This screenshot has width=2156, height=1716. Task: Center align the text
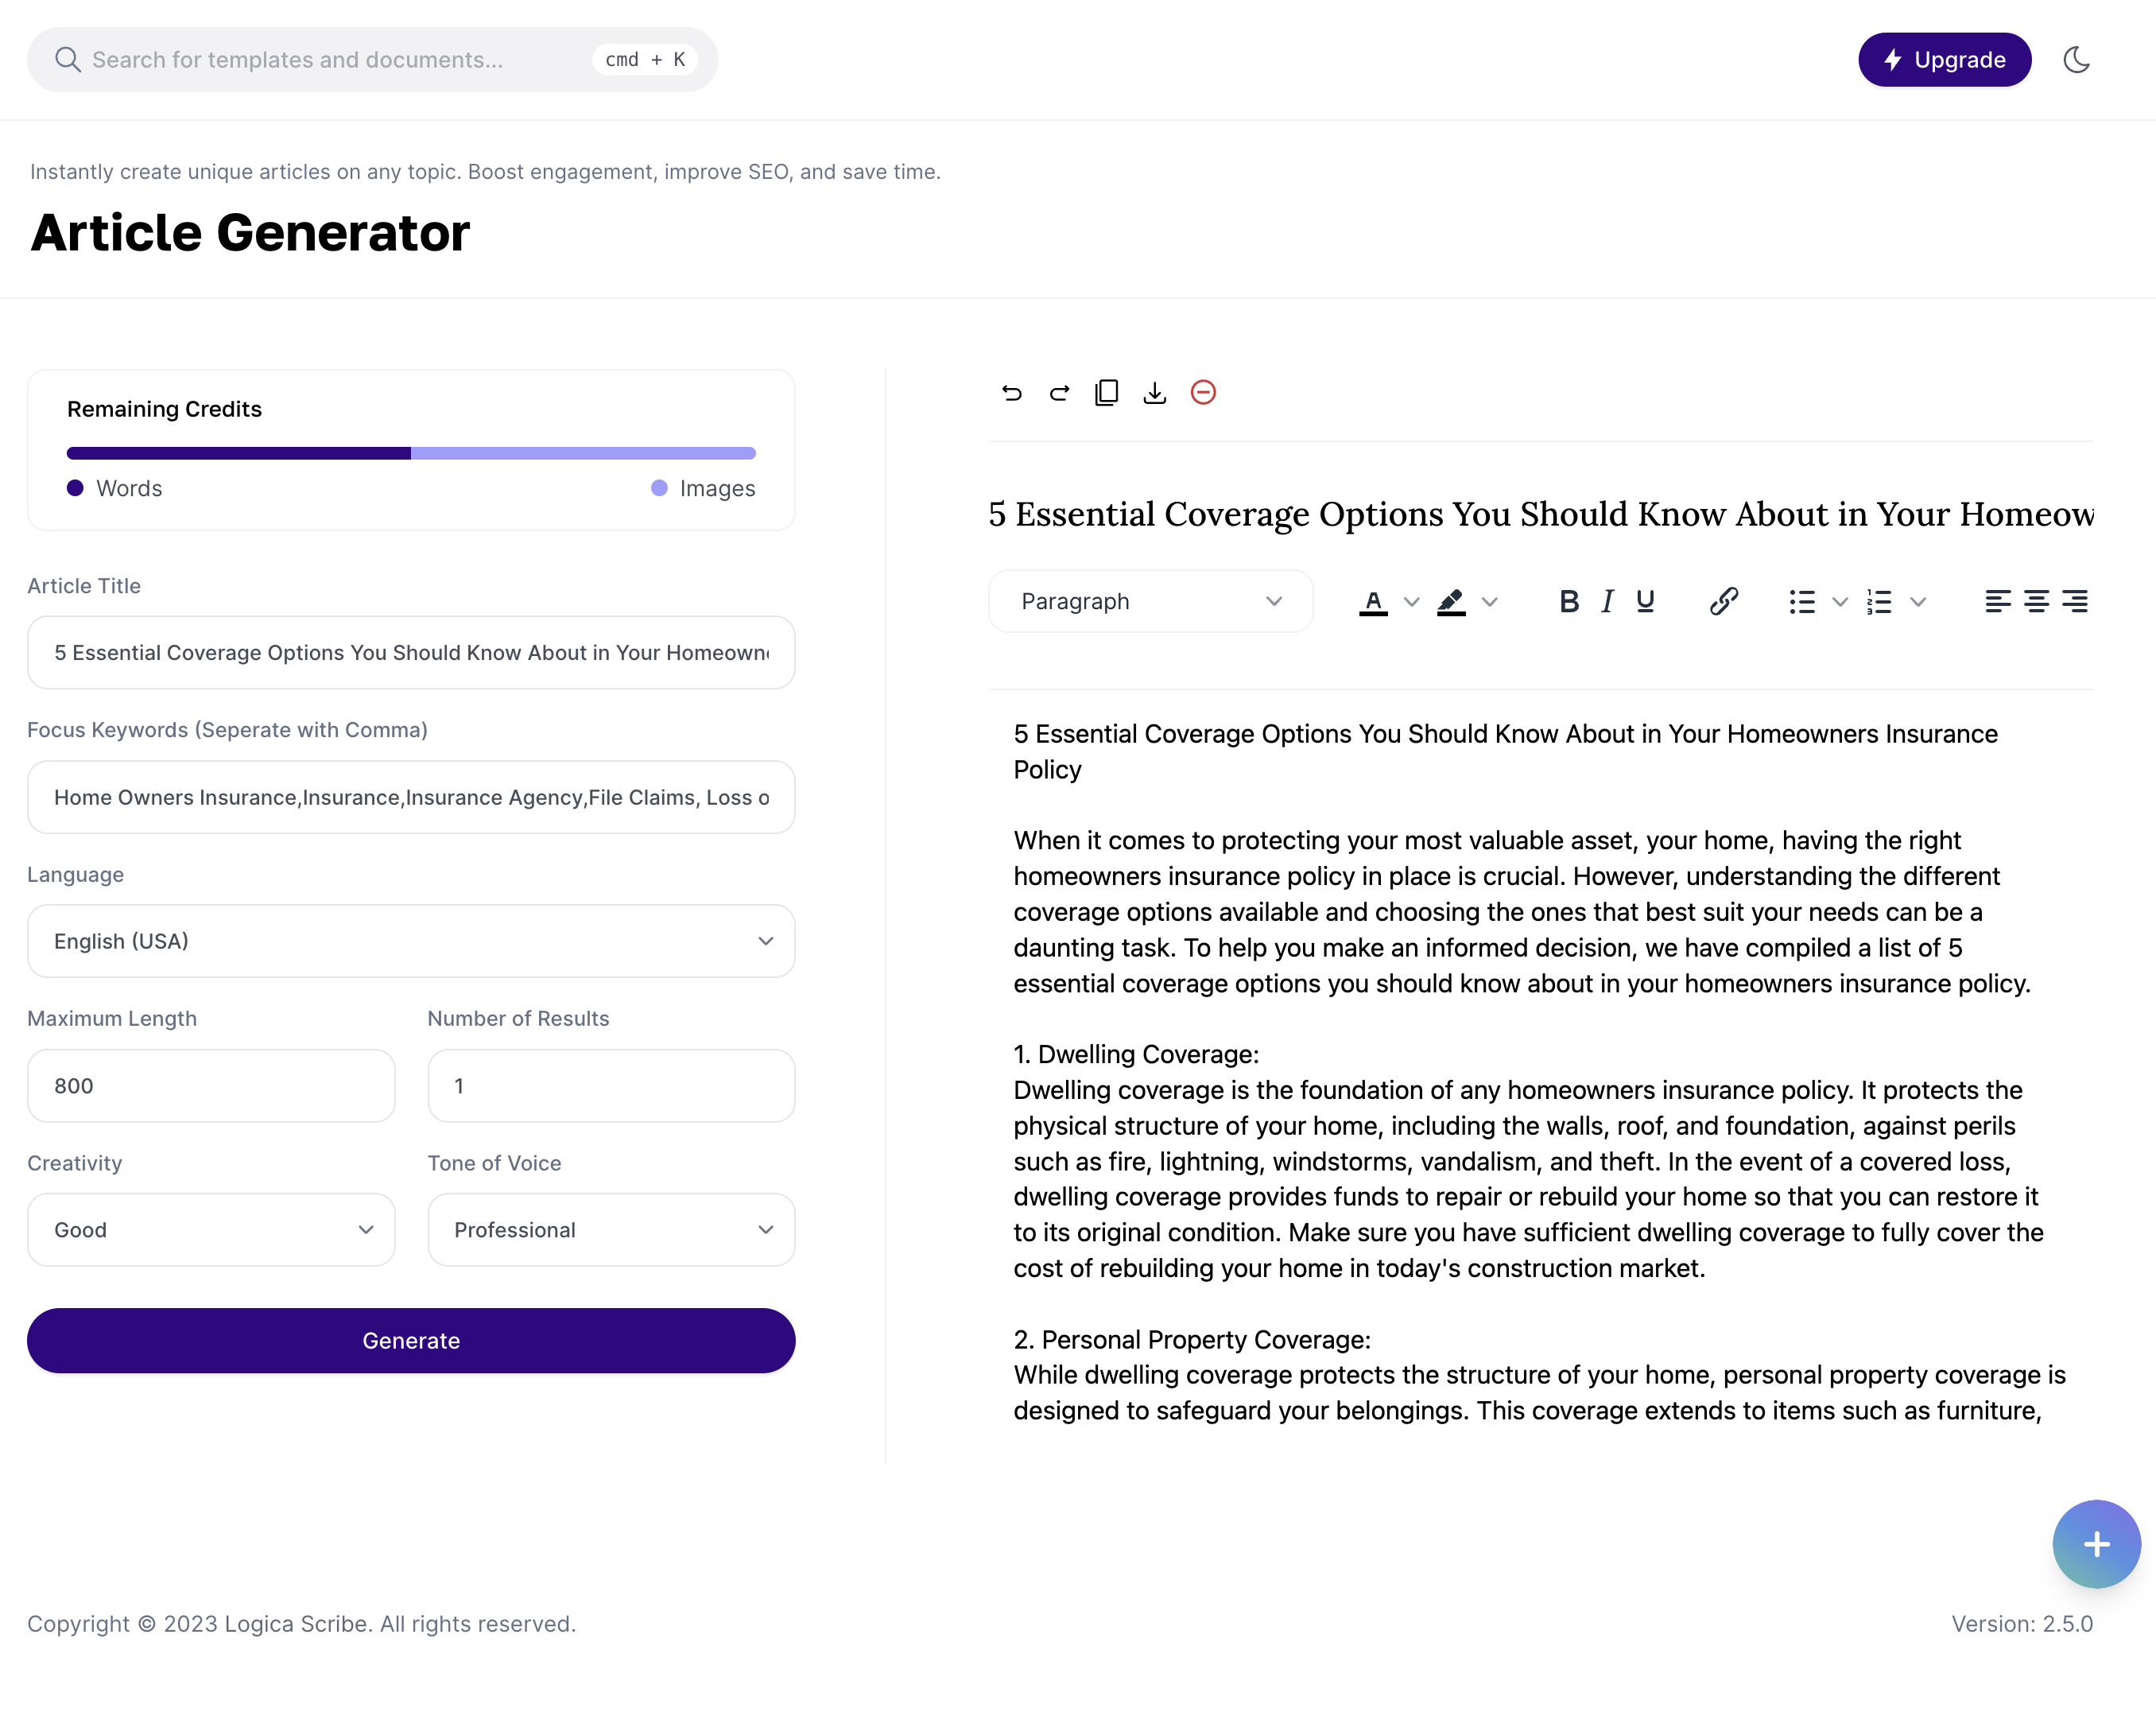(2036, 601)
